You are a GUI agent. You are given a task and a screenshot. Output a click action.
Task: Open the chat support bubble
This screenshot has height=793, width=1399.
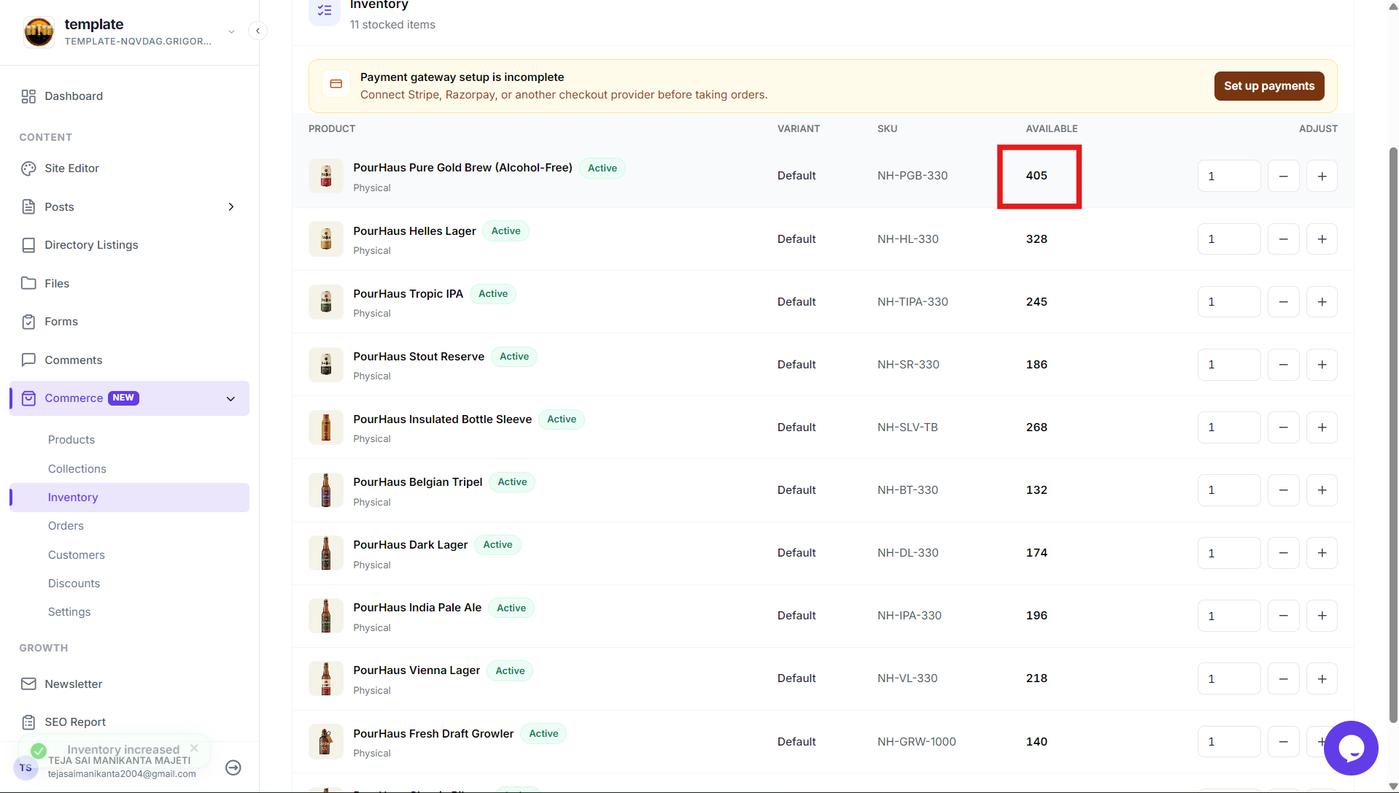pyautogui.click(x=1351, y=748)
